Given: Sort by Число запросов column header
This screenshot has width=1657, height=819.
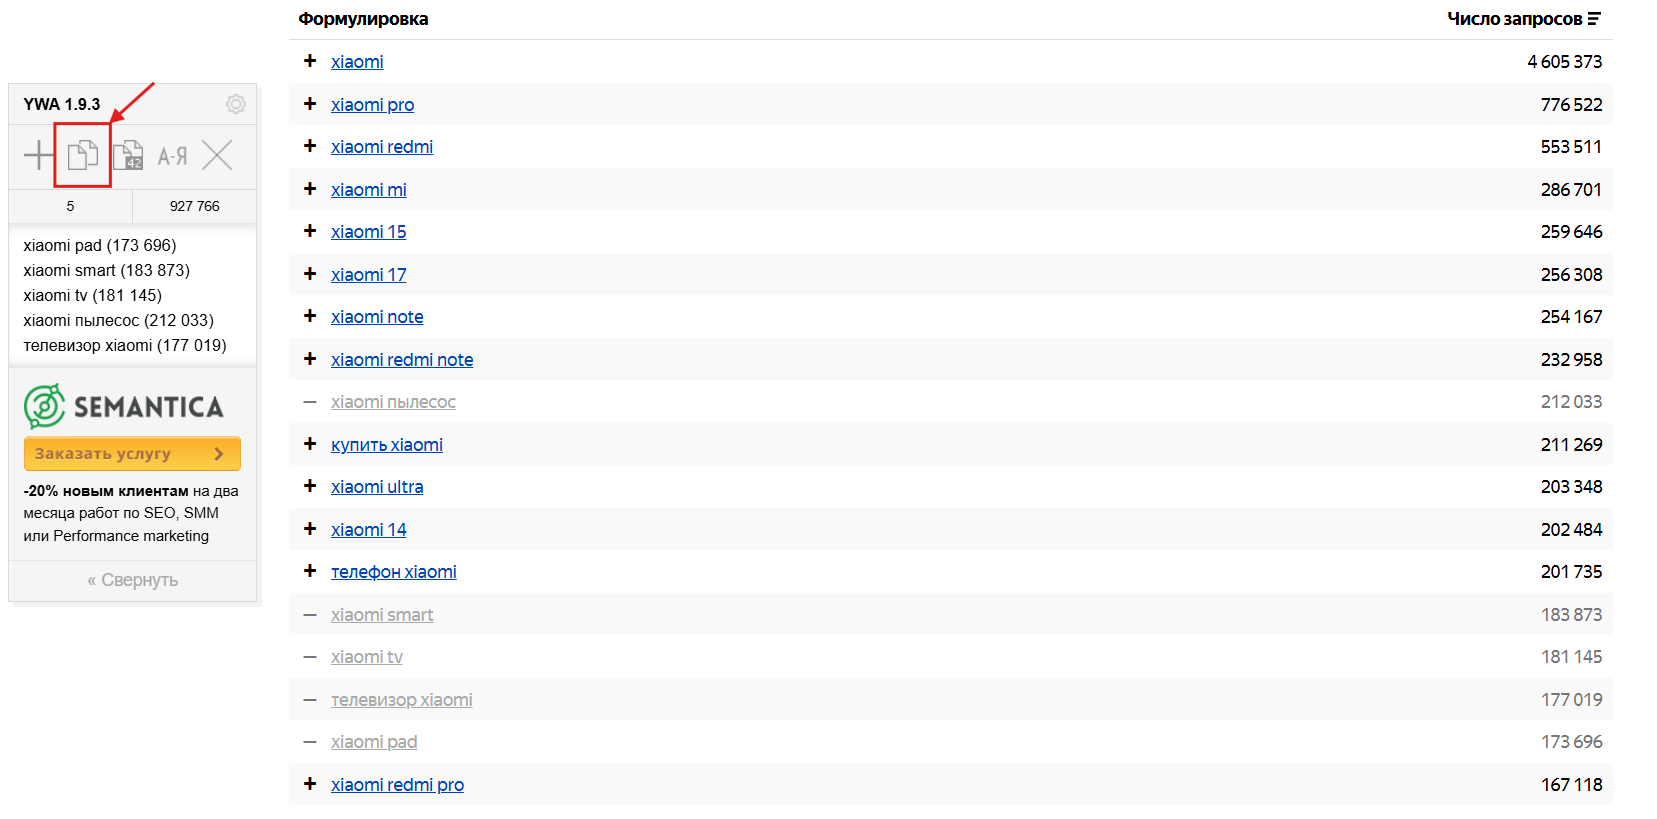Looking at the screenshot, I should [1514, 19].
